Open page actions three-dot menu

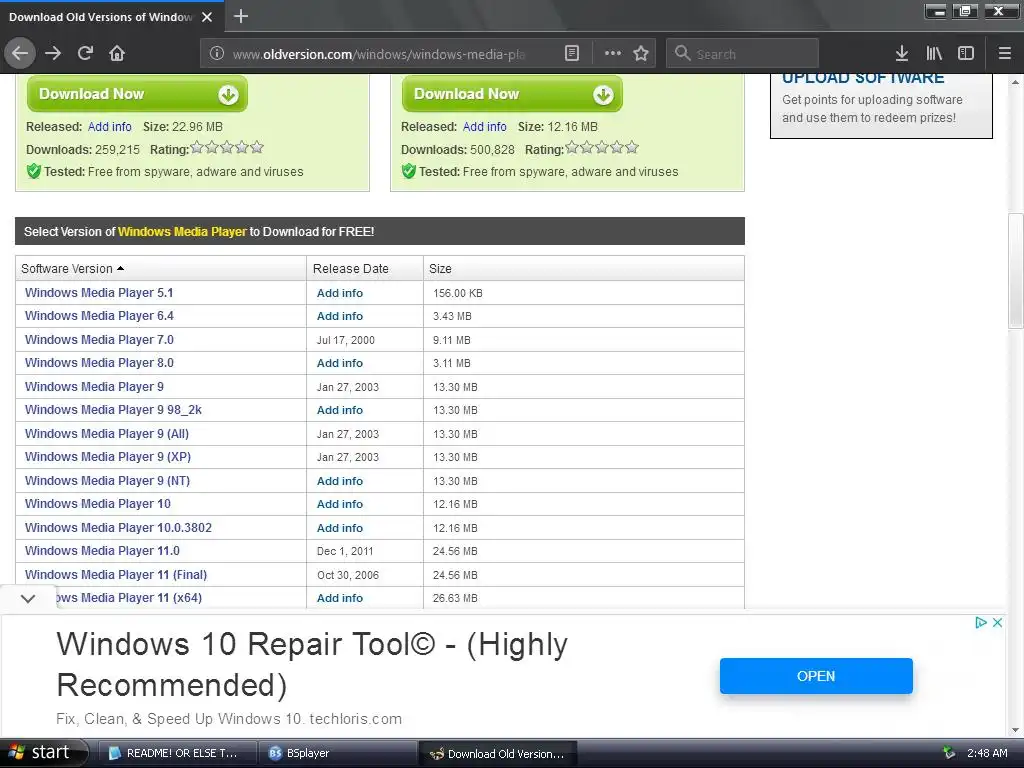click(x=613, y=54)
